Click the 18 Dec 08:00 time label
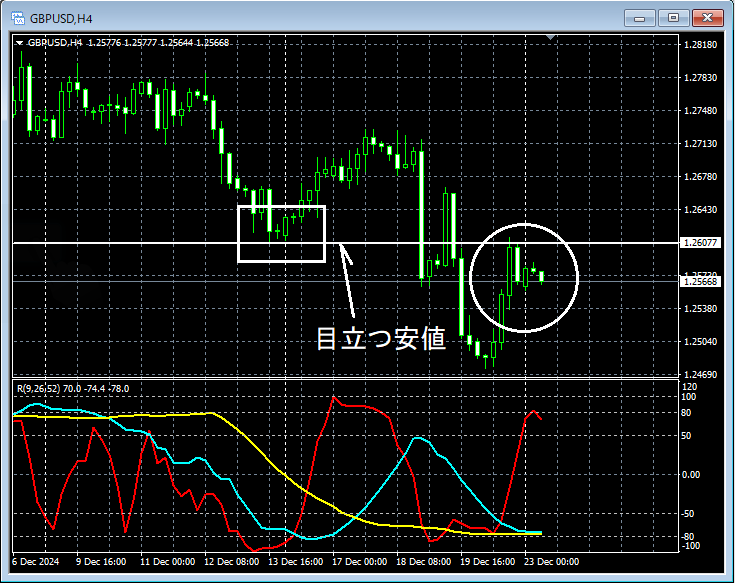The width and height of the screenshot is (736, 583). (x=423, y=562)
